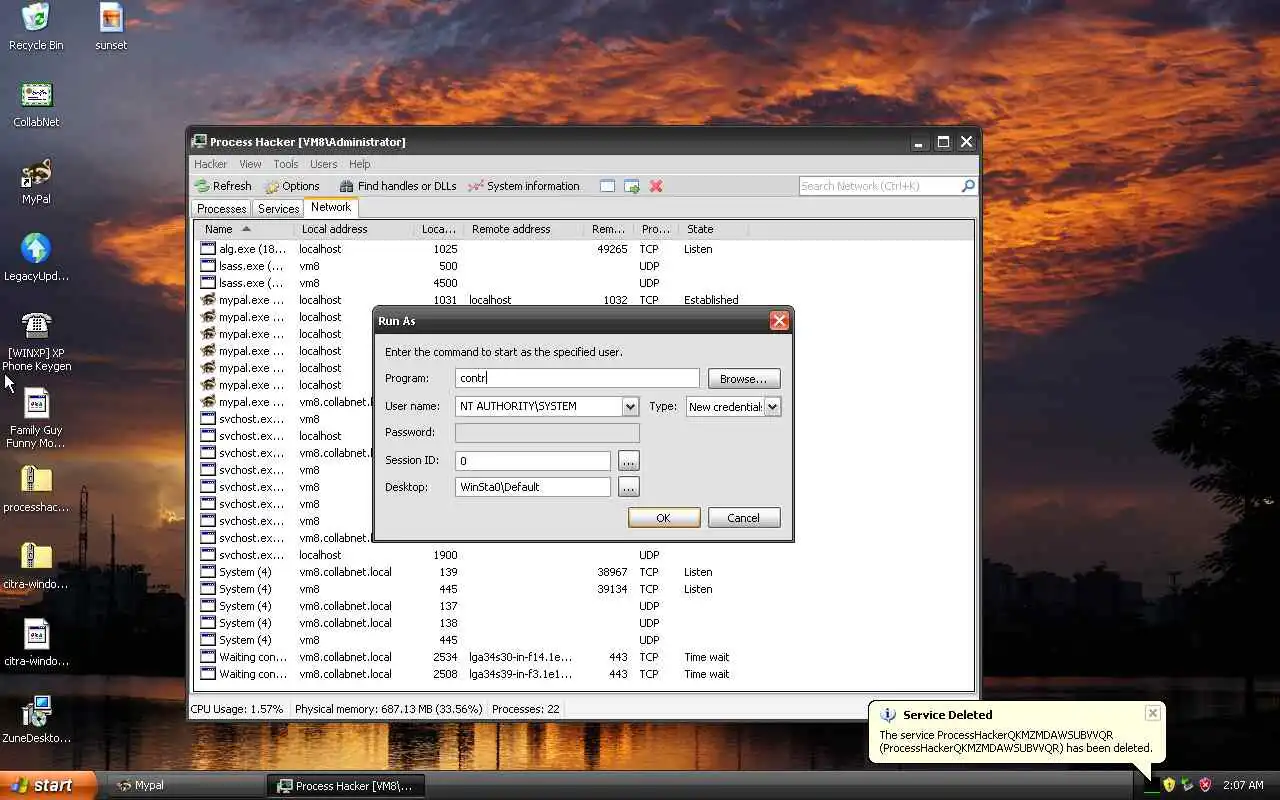
Task: Cancel the Run As dialog
Action: pos(743,518)
